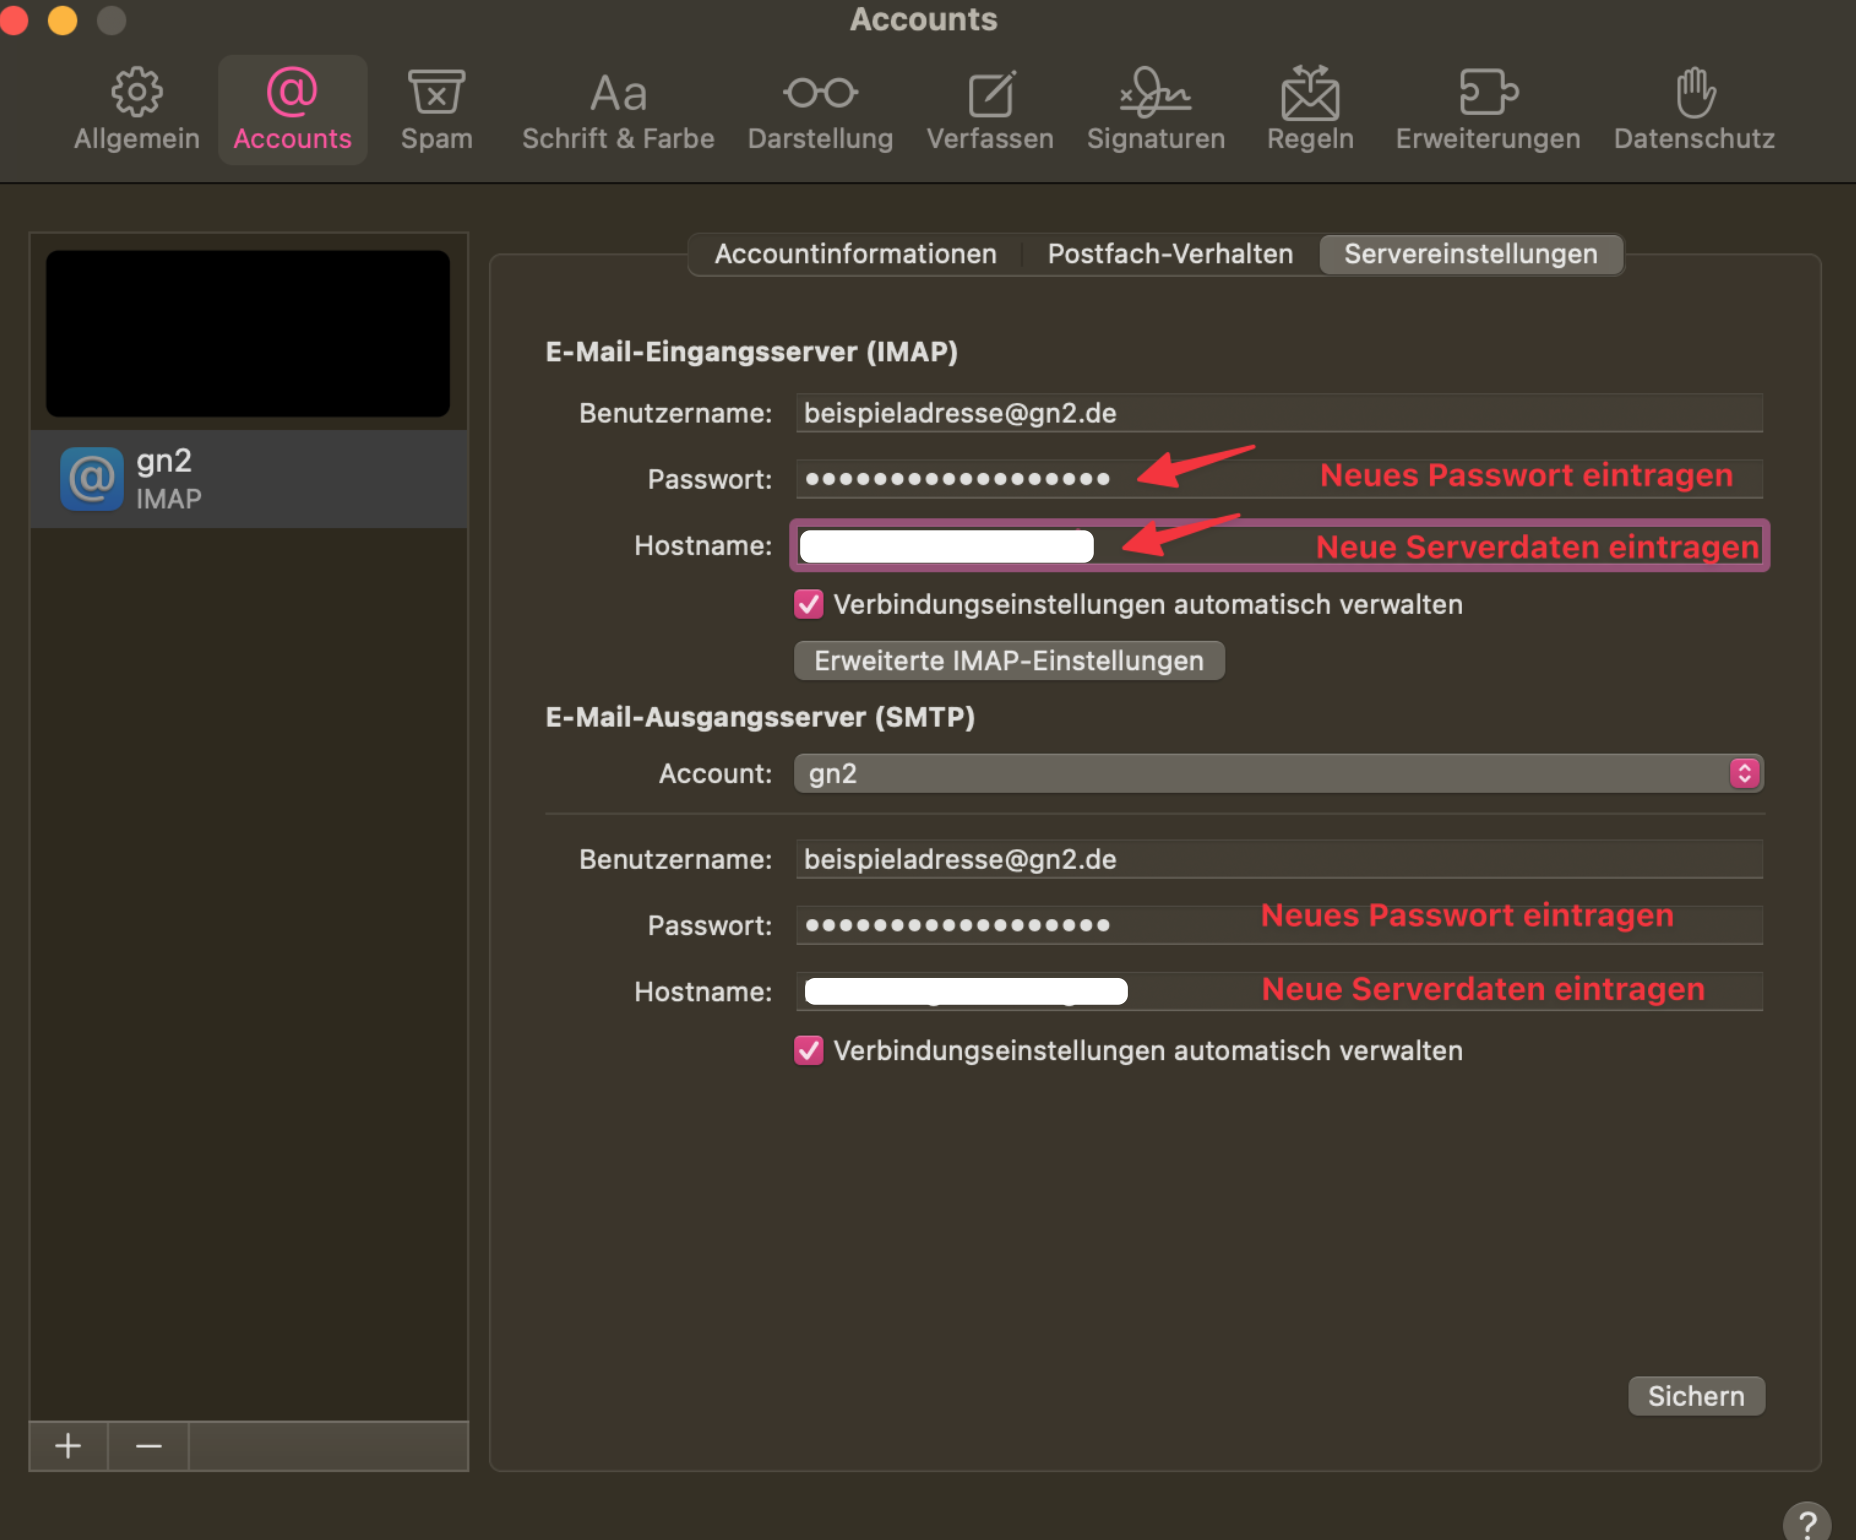The image size is (1856, 1540).
Task: Open the Darstellung glasses pane
Action: (x=820, y=110)
